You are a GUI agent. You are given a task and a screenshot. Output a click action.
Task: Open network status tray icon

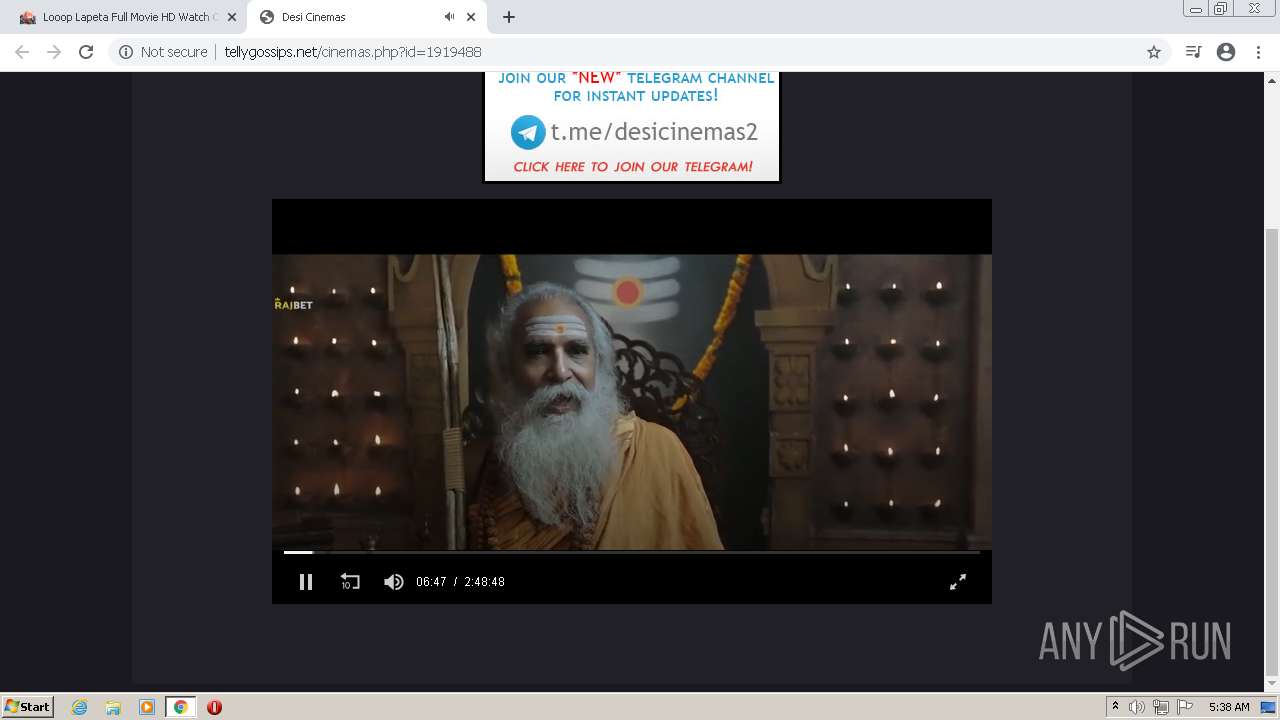(x=1161, y=707)
